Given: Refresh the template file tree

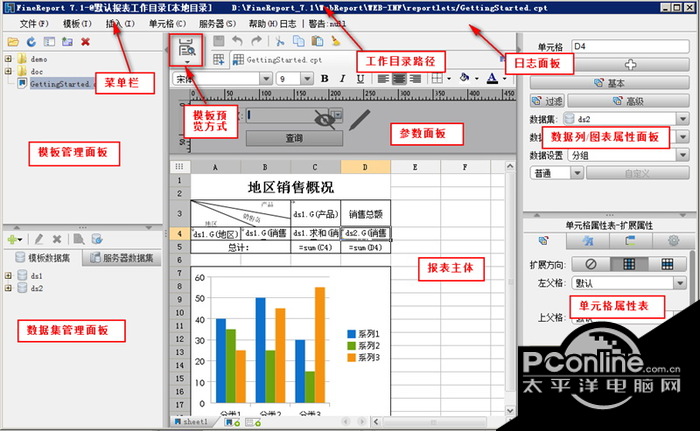Looking at the screenshot, I should [x=31, y=42].
